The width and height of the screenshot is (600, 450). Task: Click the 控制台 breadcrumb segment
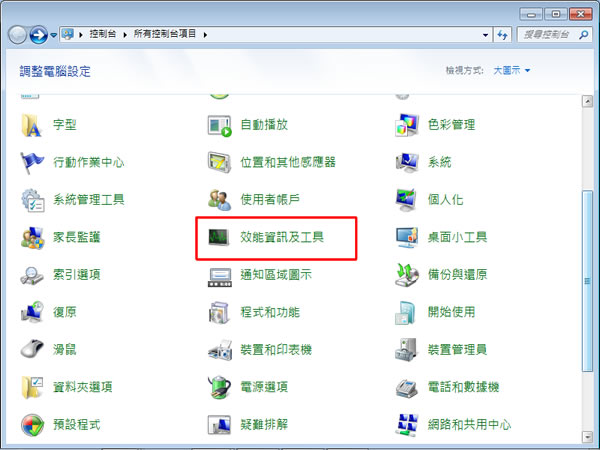(x=103, y=34)
